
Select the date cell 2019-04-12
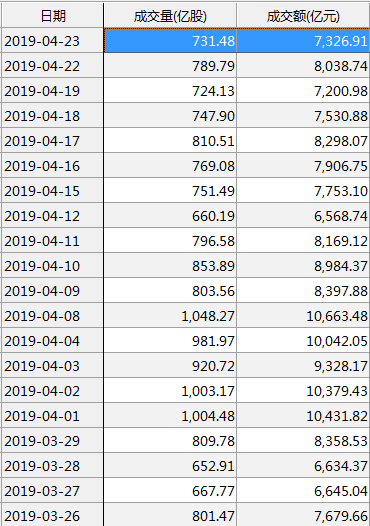[52, 216]
